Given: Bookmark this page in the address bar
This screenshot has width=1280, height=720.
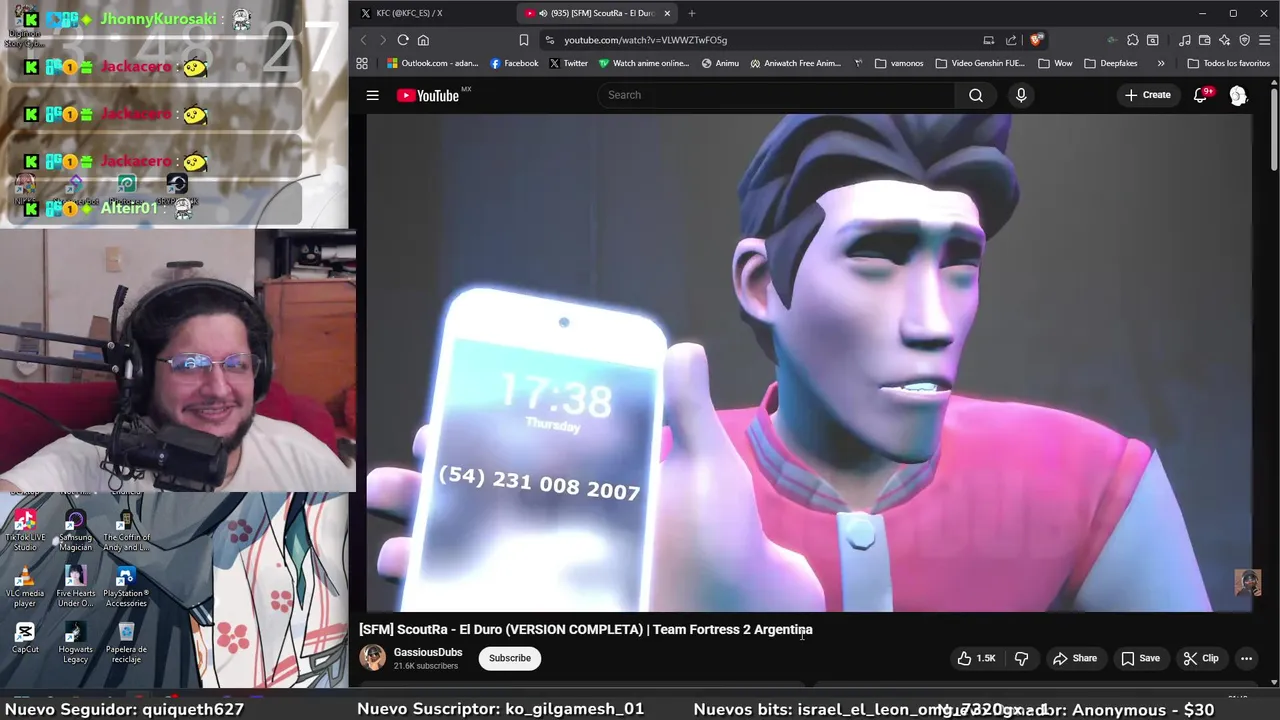Looking at the screenshot, I should click(523, 40).
